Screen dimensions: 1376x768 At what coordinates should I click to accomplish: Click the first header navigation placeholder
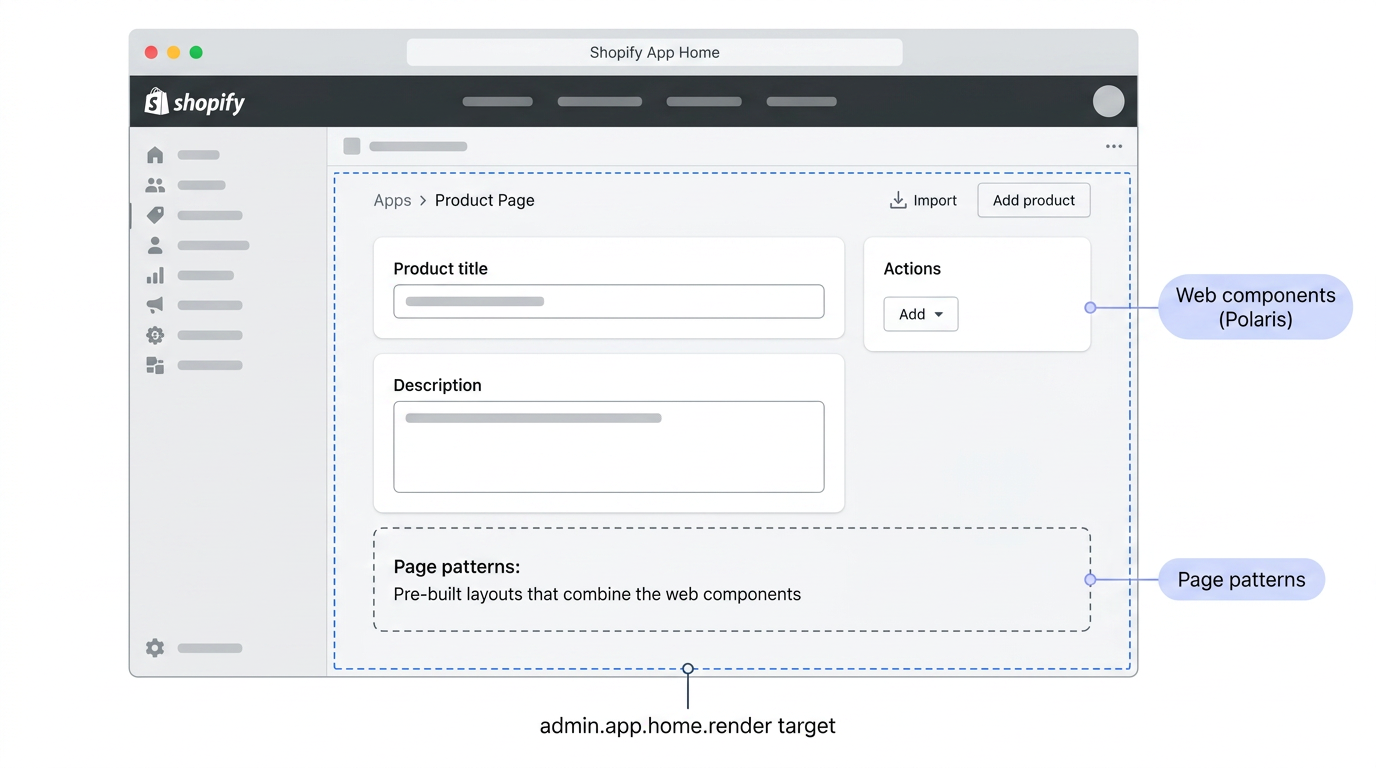pos(497,101)
